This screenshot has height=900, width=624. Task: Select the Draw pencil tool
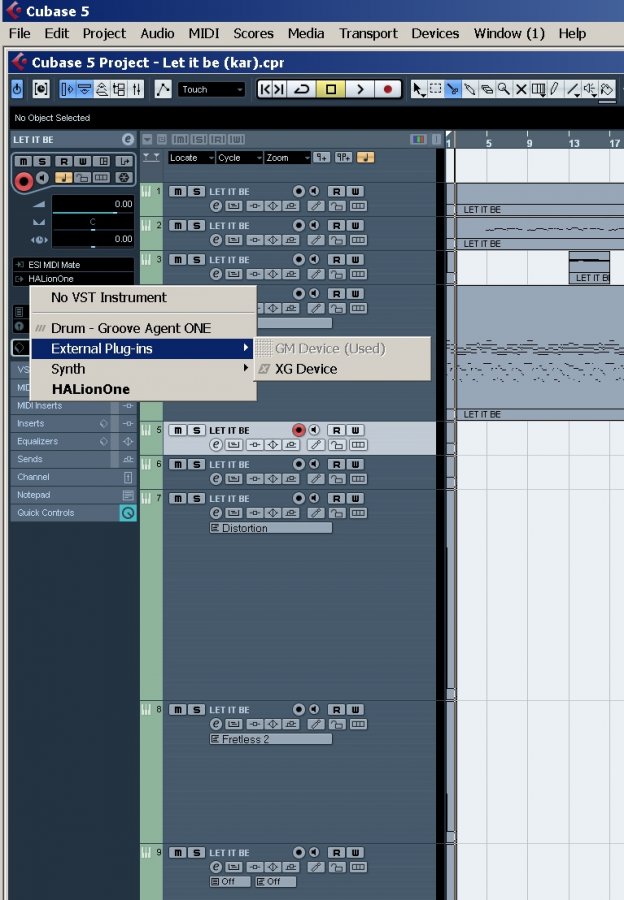pyautogui.click(x=555, y=89)
